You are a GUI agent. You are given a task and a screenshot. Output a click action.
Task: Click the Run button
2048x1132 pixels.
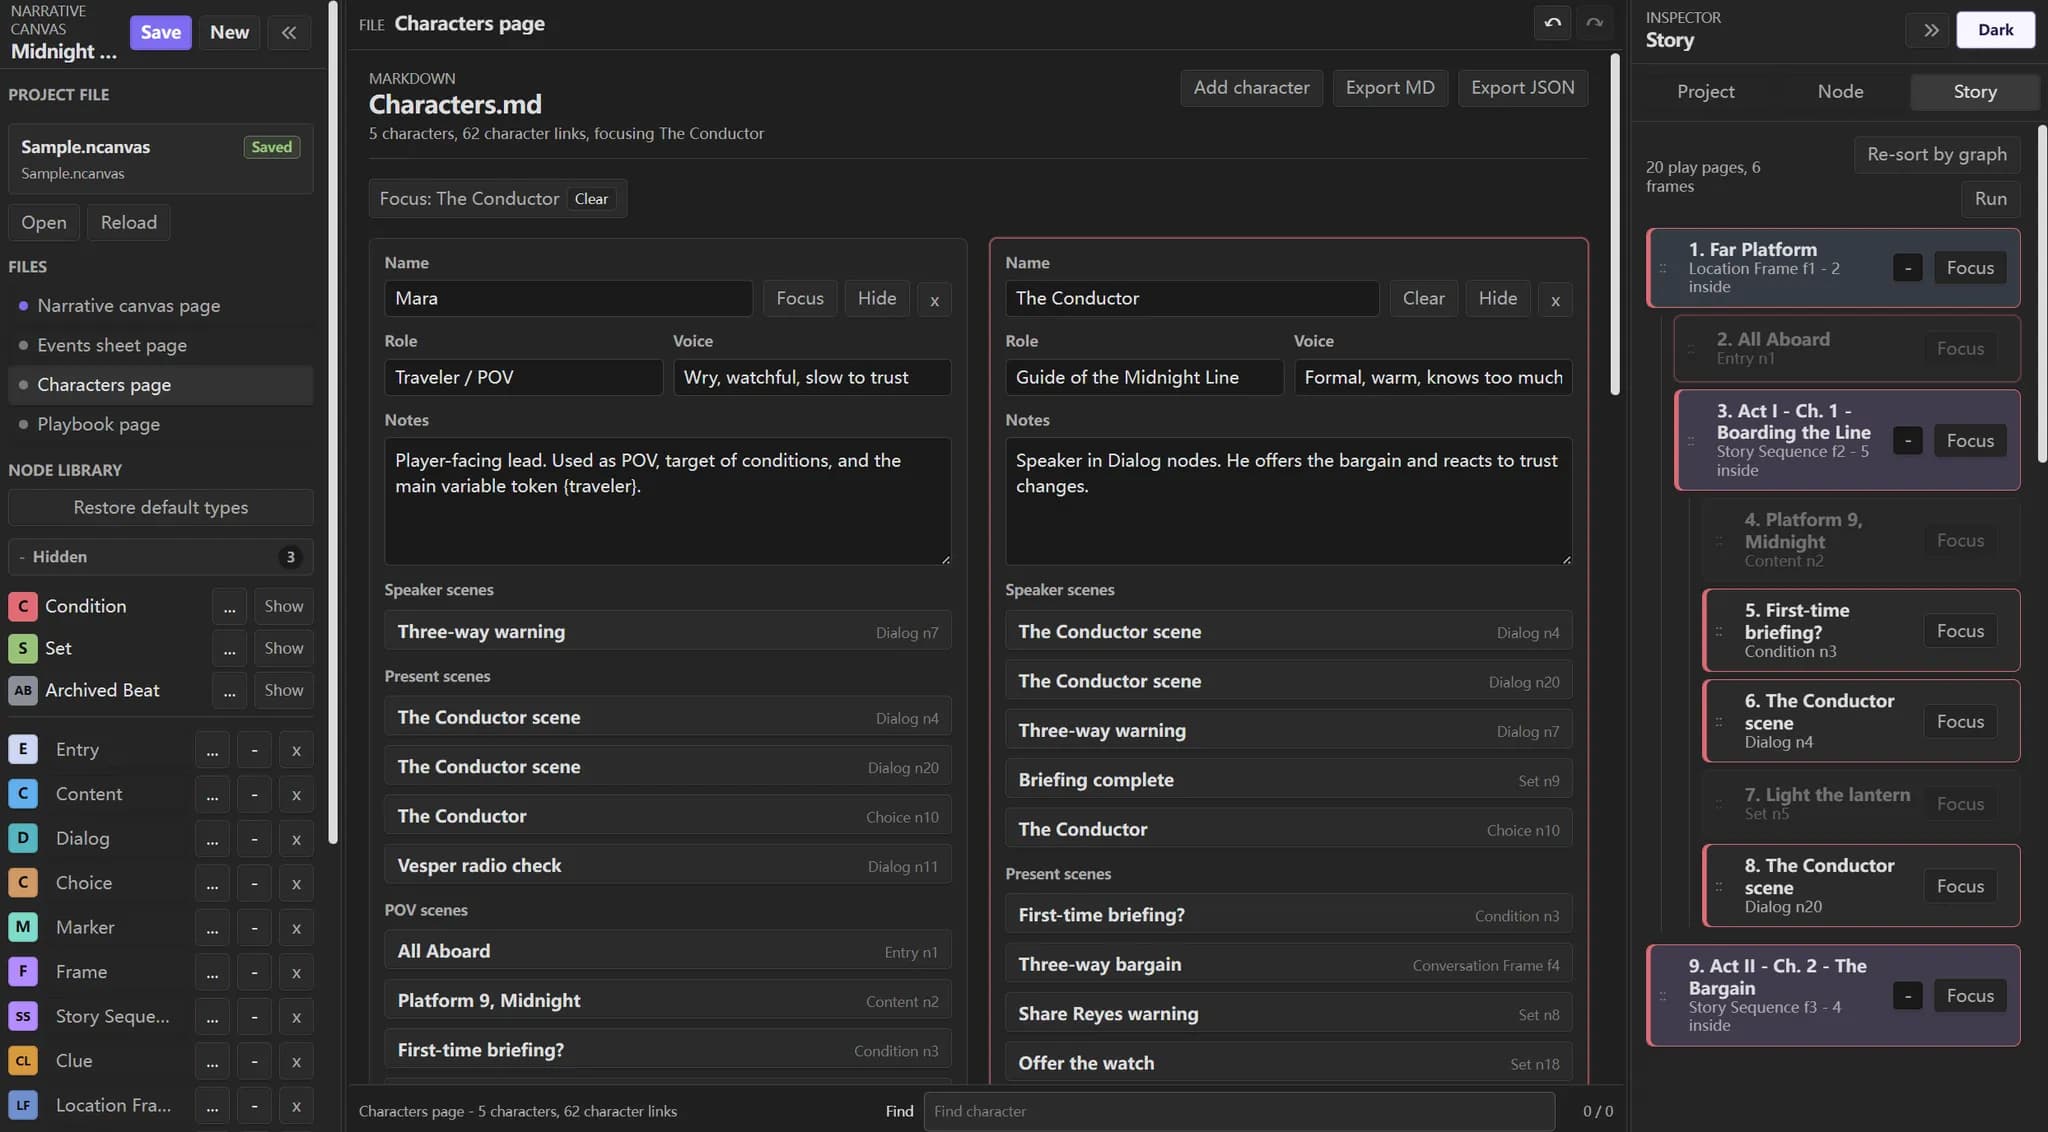click(1990, 199)
